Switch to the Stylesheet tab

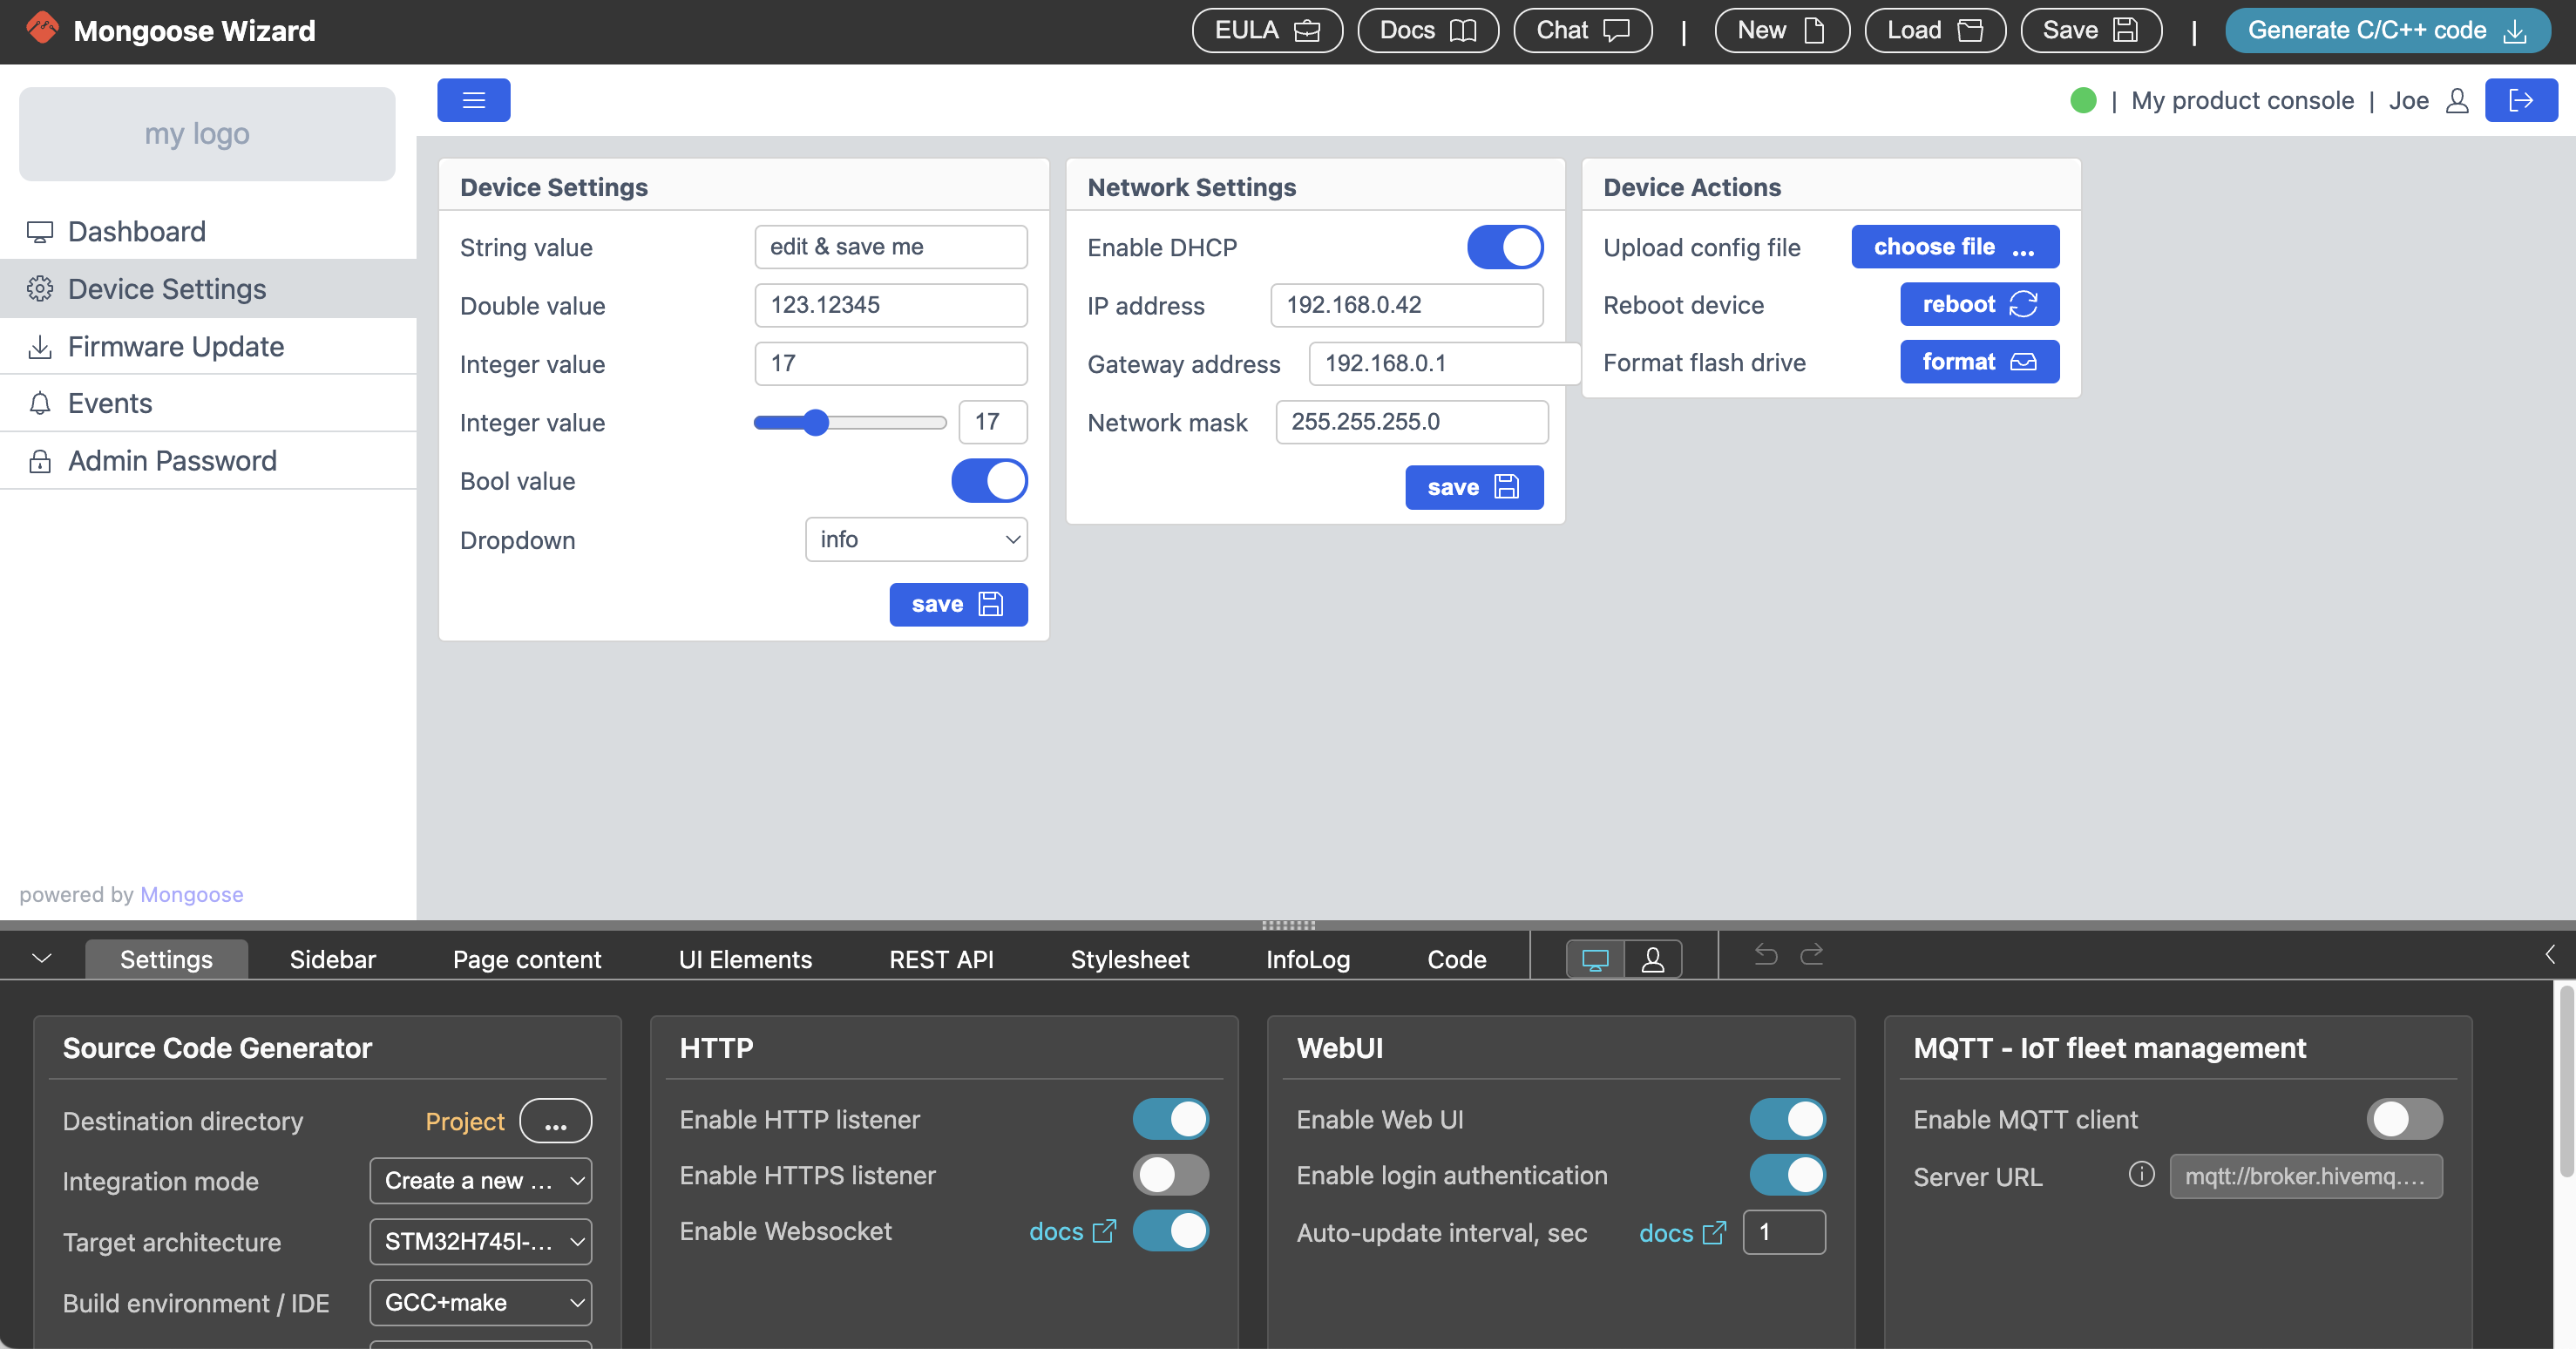[1130, 959]
